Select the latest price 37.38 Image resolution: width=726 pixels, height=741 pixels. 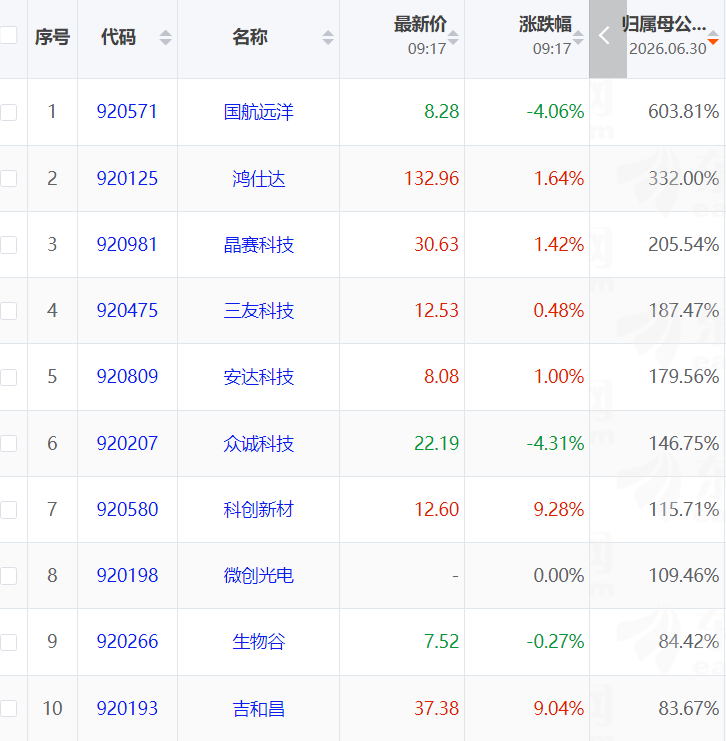436,708
